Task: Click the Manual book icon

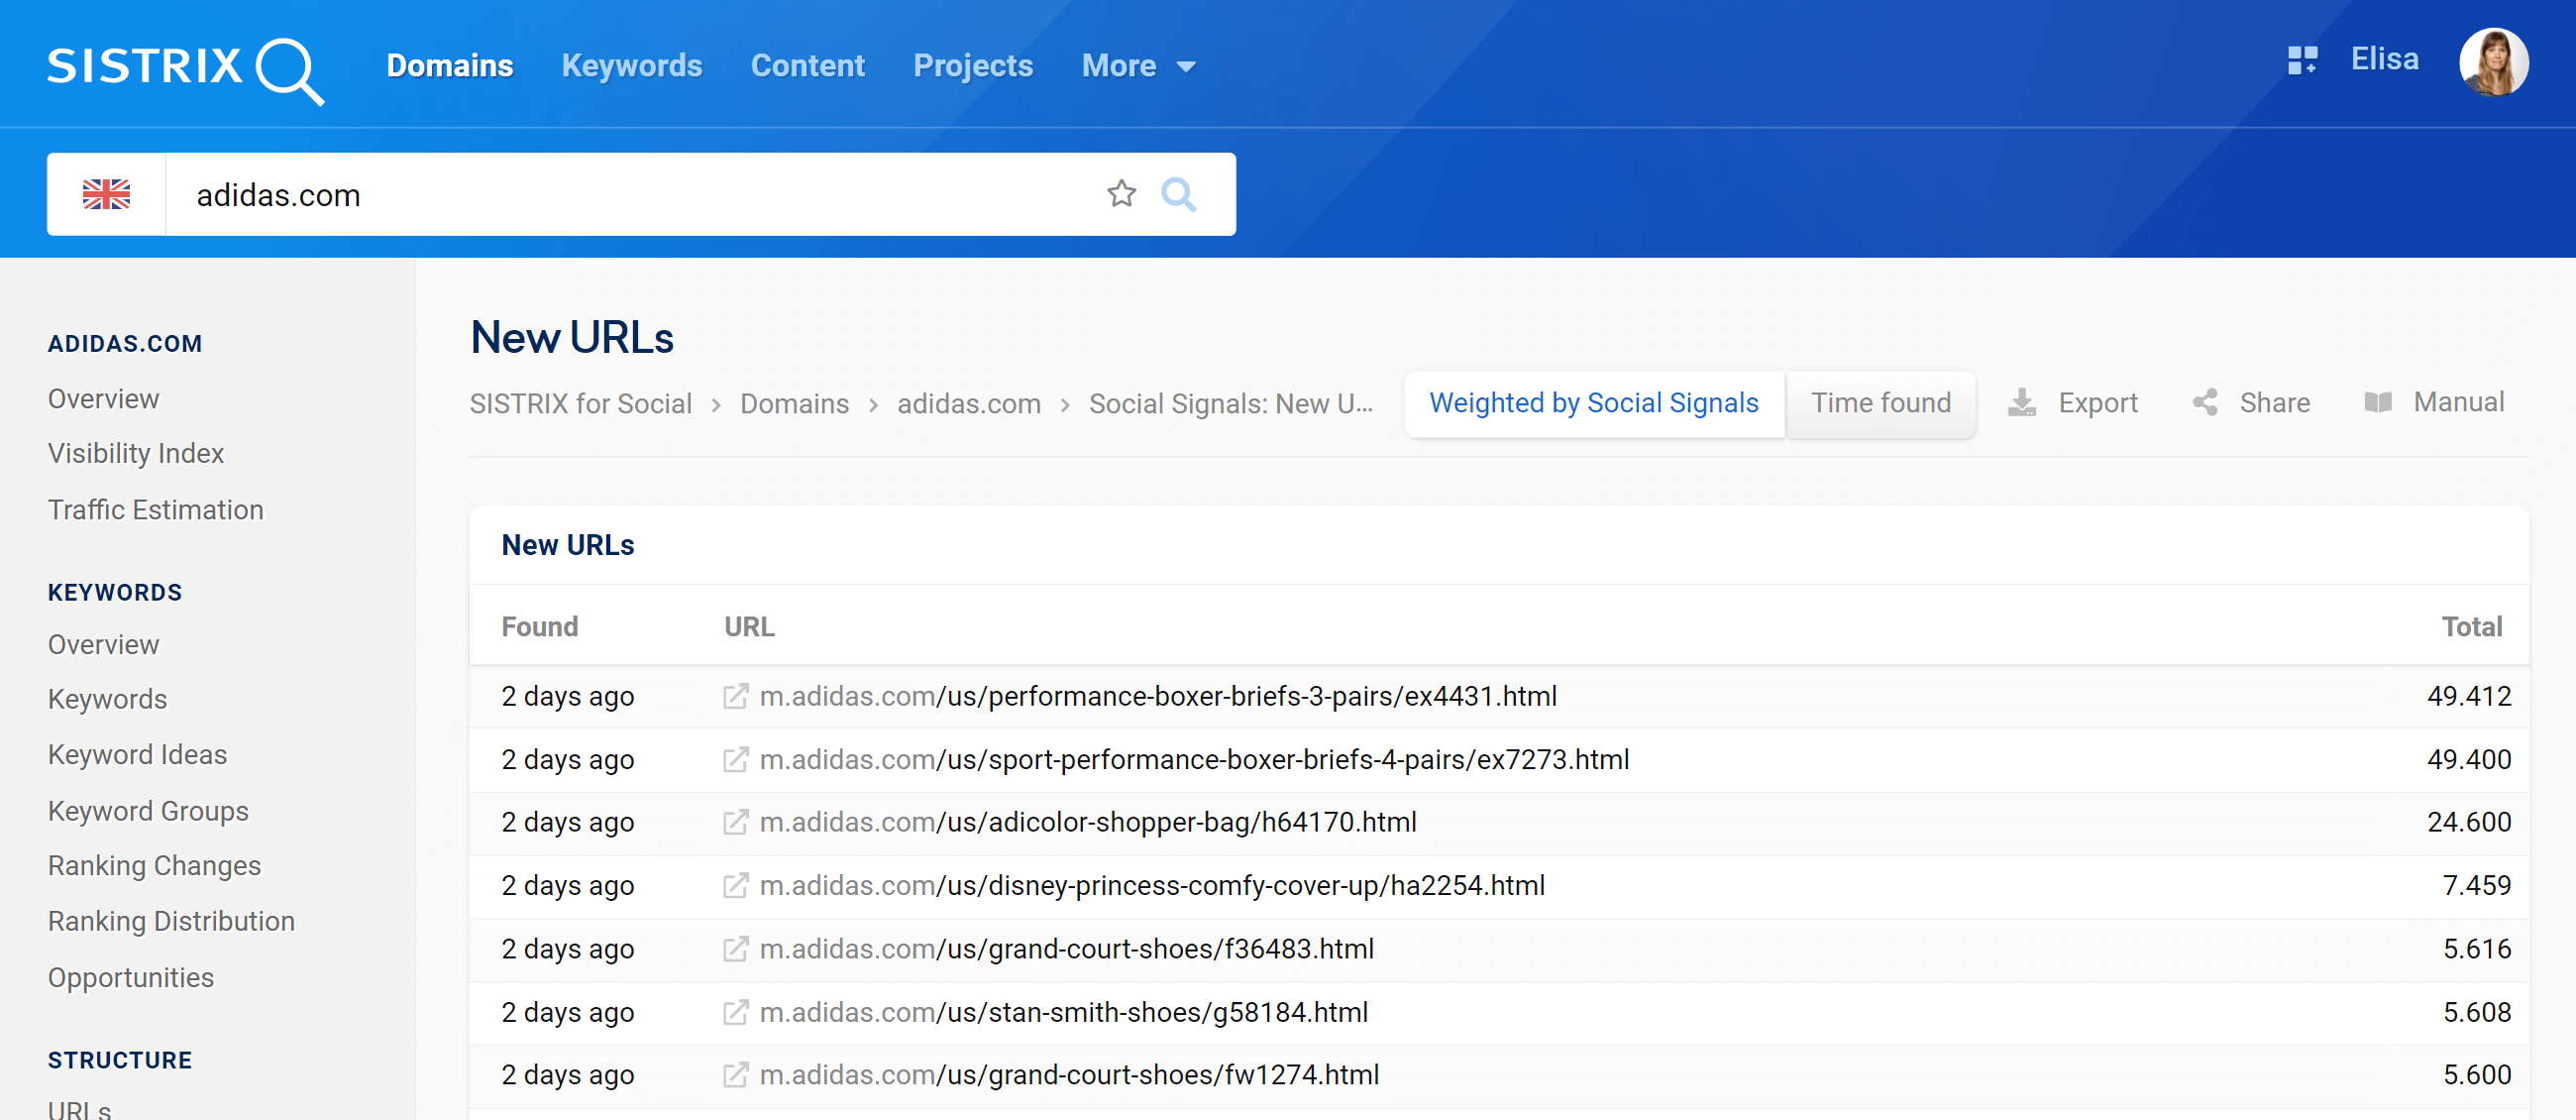Action: [2378, 402]
